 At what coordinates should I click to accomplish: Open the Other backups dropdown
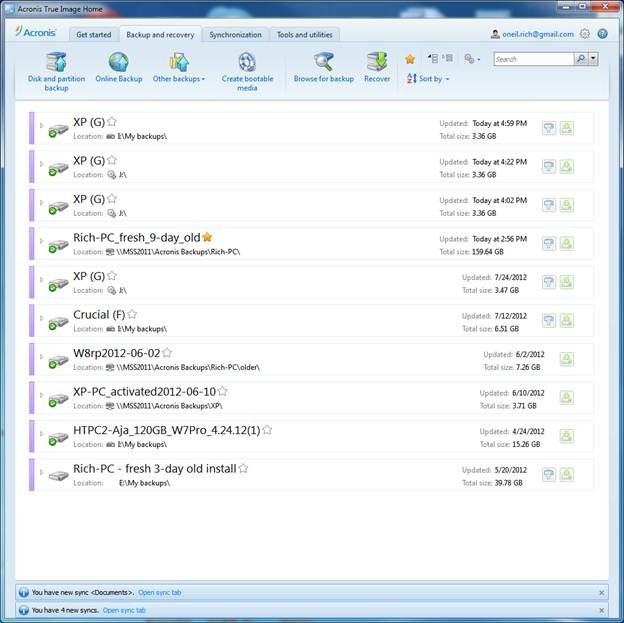tap(179, 78)
